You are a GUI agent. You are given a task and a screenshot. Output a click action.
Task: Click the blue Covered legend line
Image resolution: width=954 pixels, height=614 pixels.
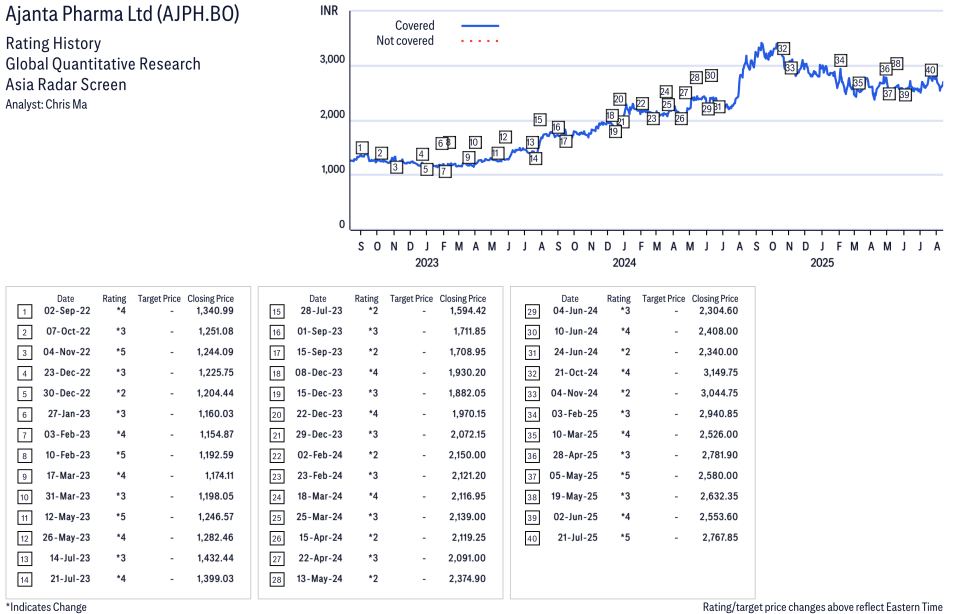tap(480, 26)
